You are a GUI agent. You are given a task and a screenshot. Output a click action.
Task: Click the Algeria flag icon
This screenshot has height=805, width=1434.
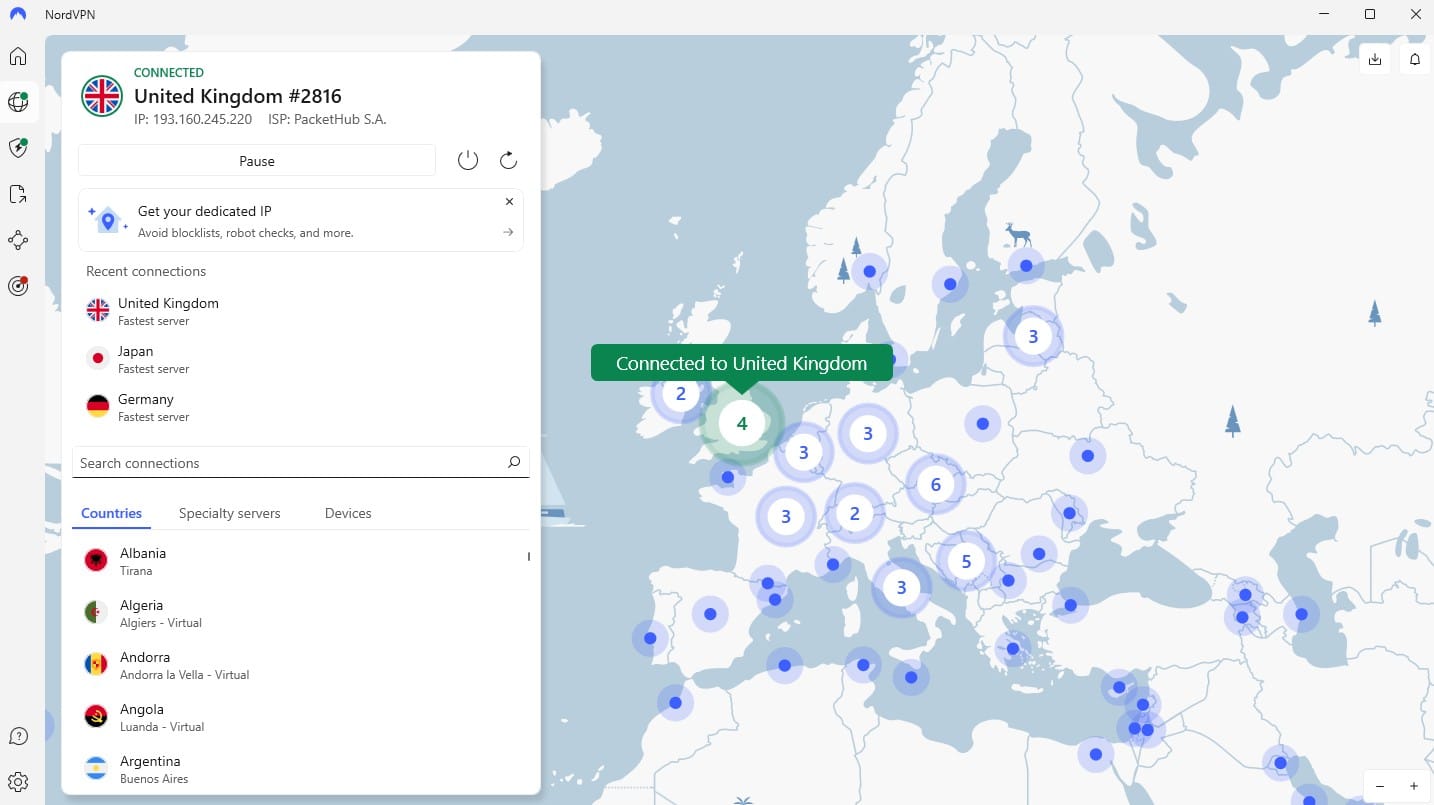click(x=97, y=612)
